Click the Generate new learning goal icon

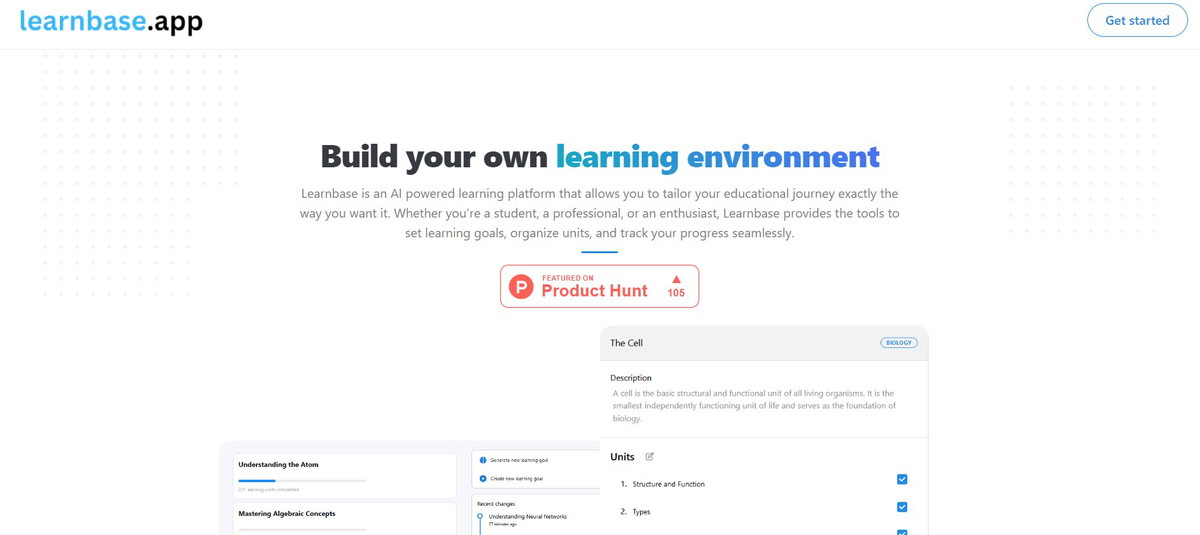[x=483, y=460]
